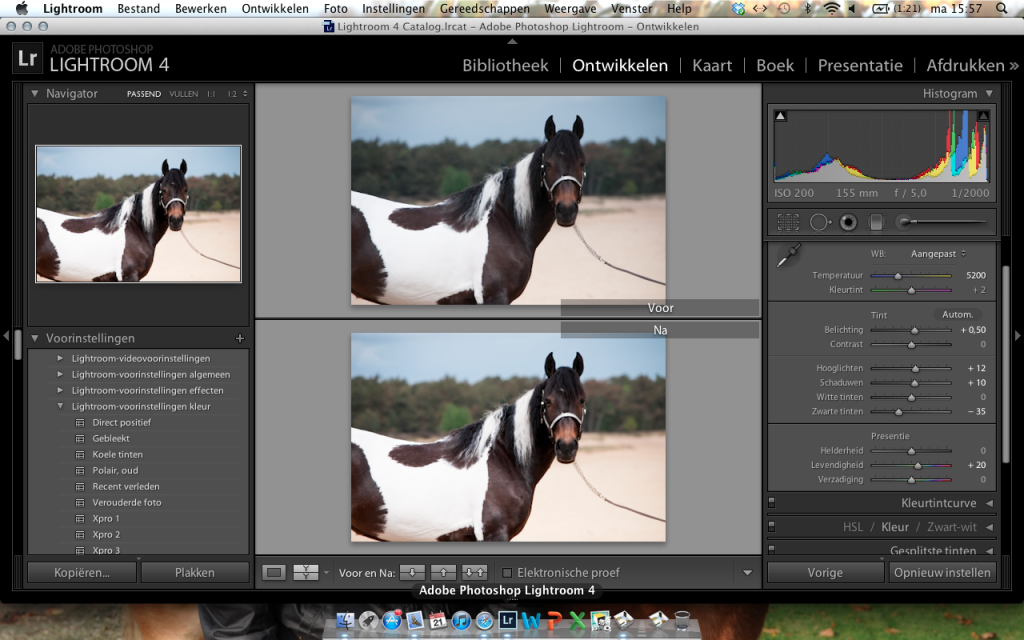The height and width of the screenshot is (640, 1024).
Task: Open the Gereedschappen menu
Action: click(485, 8)
